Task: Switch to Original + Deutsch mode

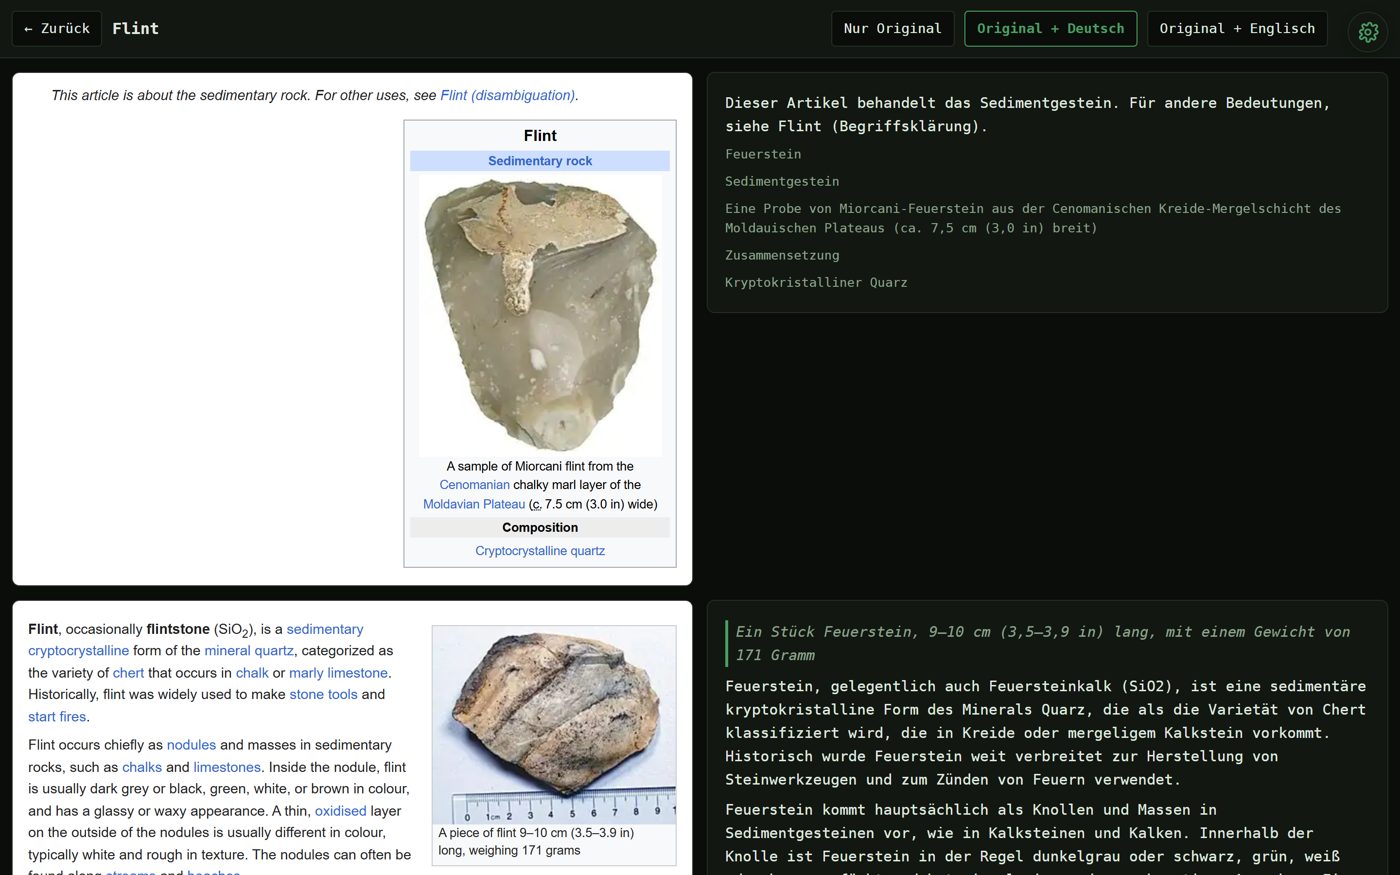Action: (1050, 29)
